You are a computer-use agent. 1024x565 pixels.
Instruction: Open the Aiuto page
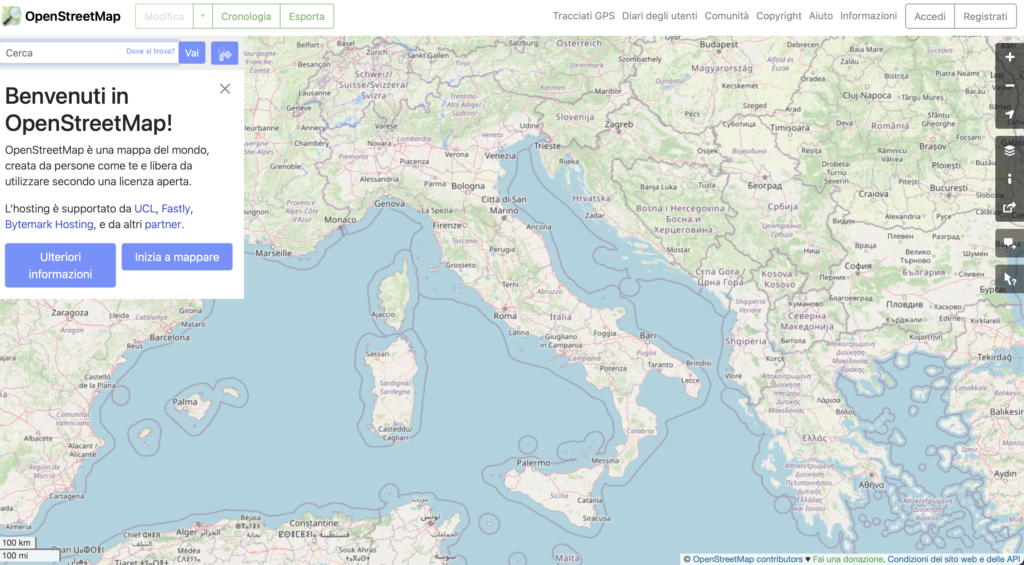(821, 16)
